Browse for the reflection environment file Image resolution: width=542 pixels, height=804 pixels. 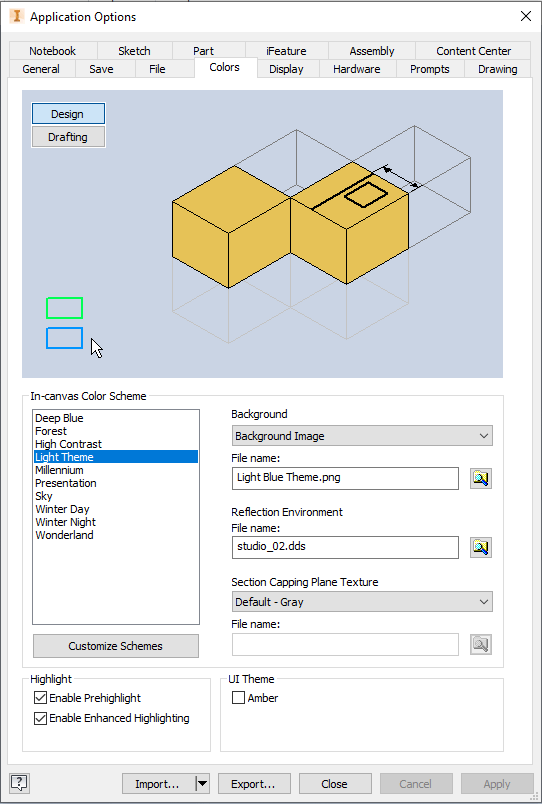click(480, 547)
